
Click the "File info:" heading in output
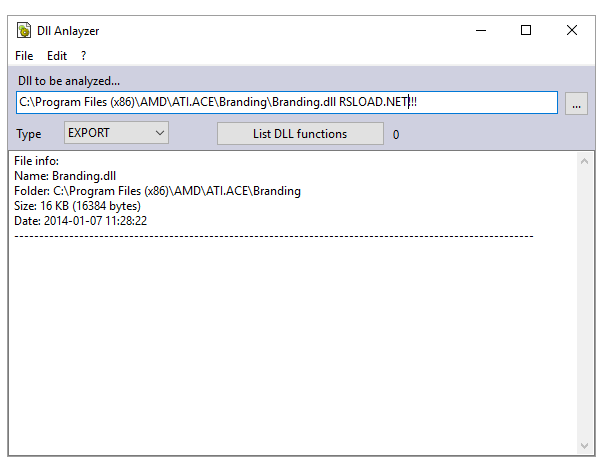37,161
